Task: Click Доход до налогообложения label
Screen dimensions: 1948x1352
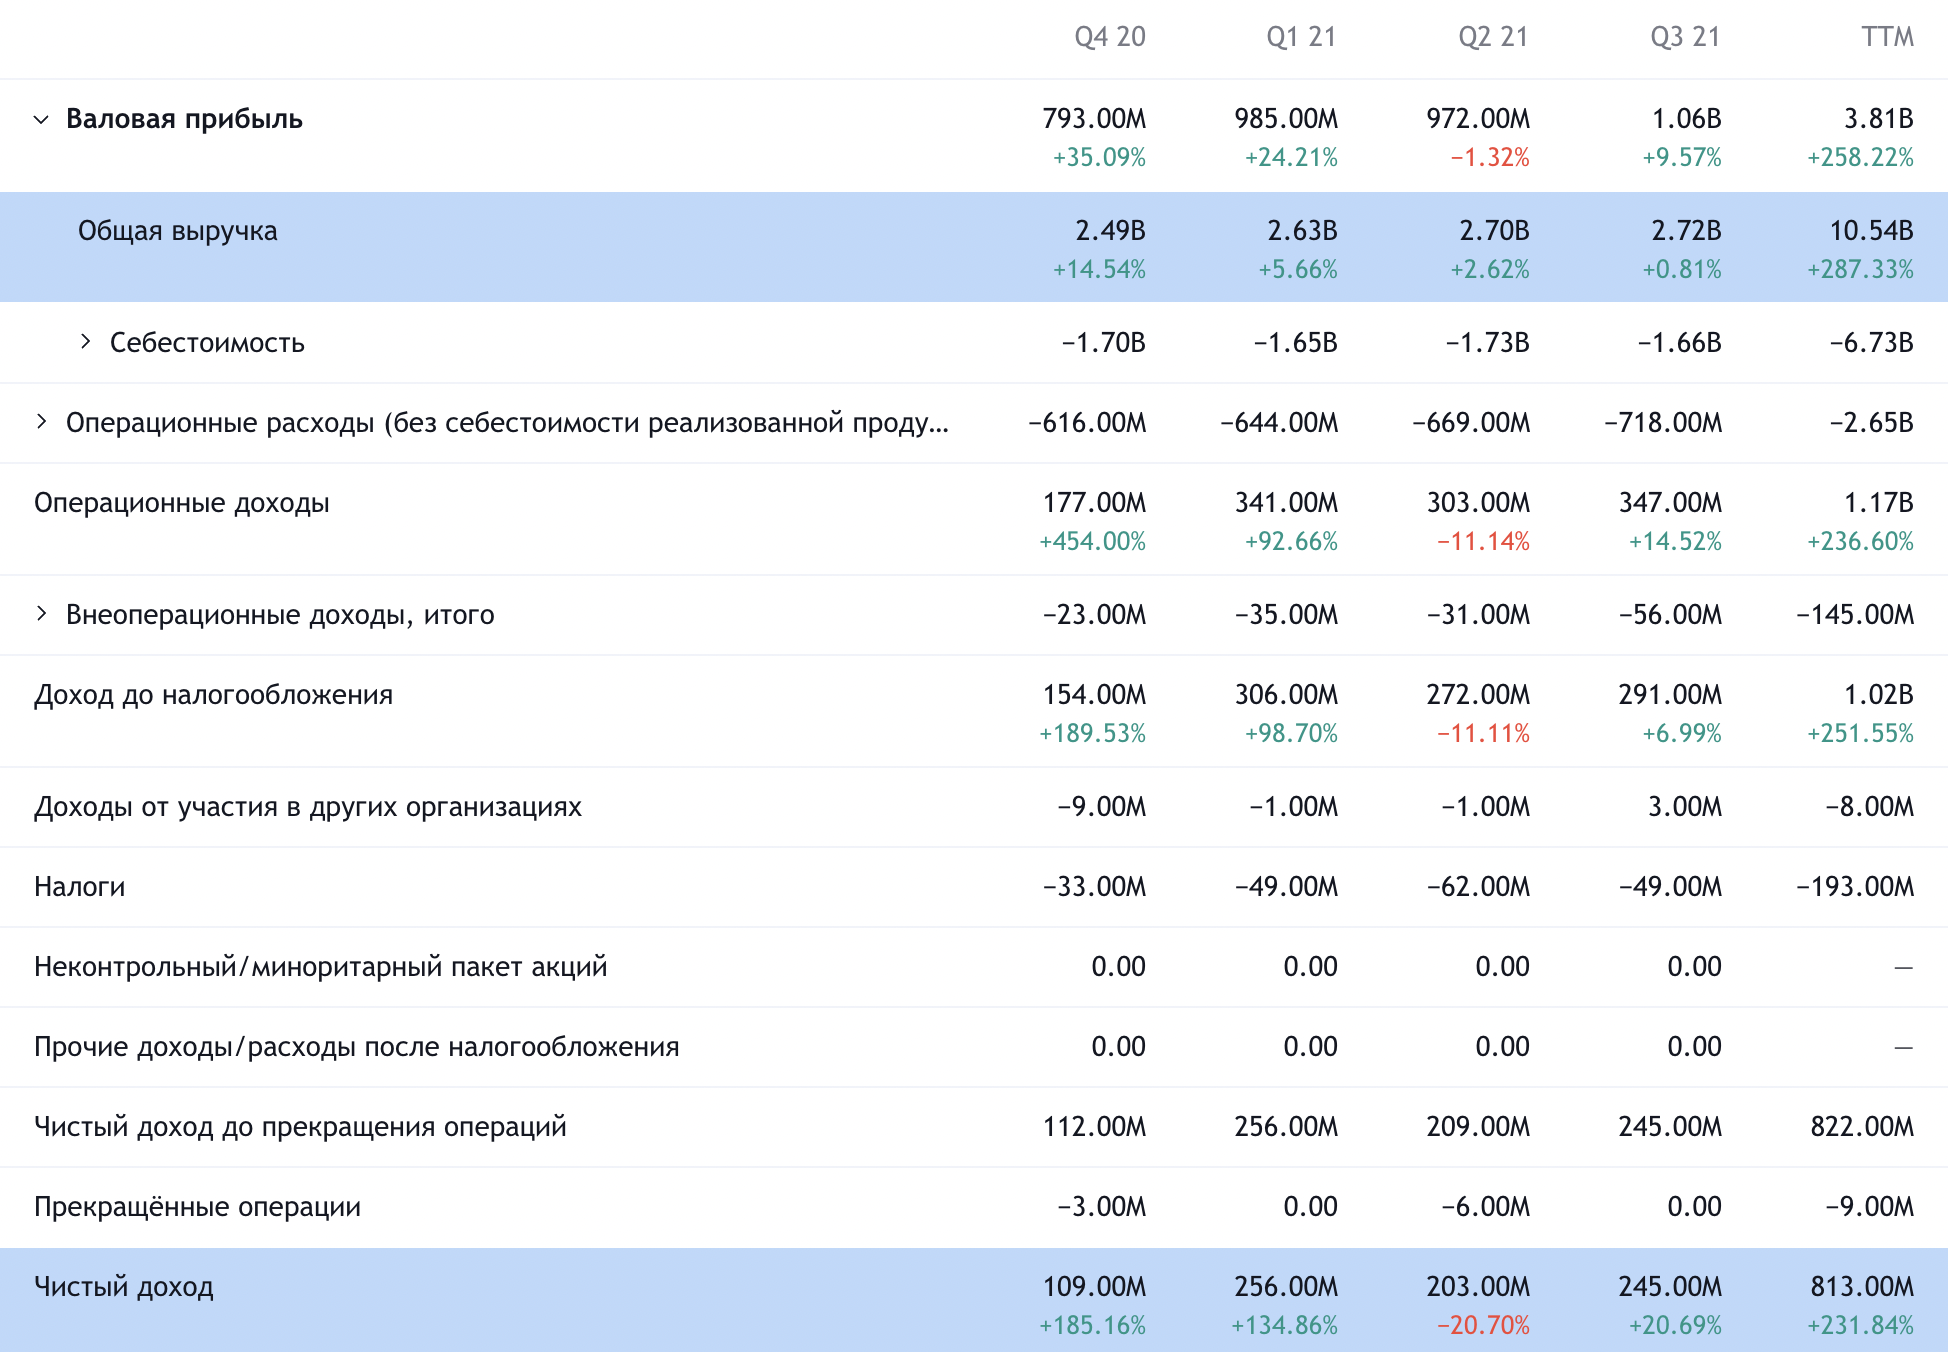Action: point(213,695)
